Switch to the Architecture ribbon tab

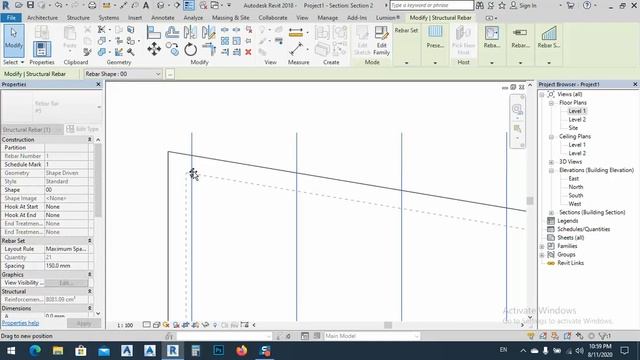(x=42, y=18)
